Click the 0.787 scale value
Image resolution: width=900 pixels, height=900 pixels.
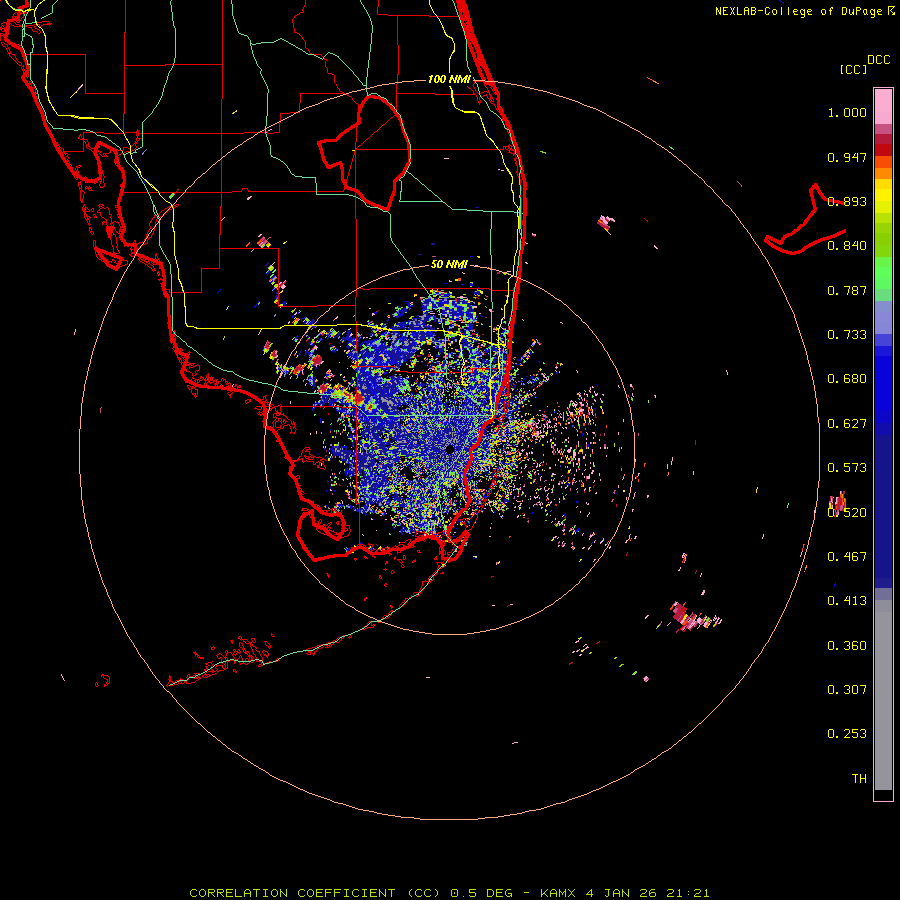(847, 290)
